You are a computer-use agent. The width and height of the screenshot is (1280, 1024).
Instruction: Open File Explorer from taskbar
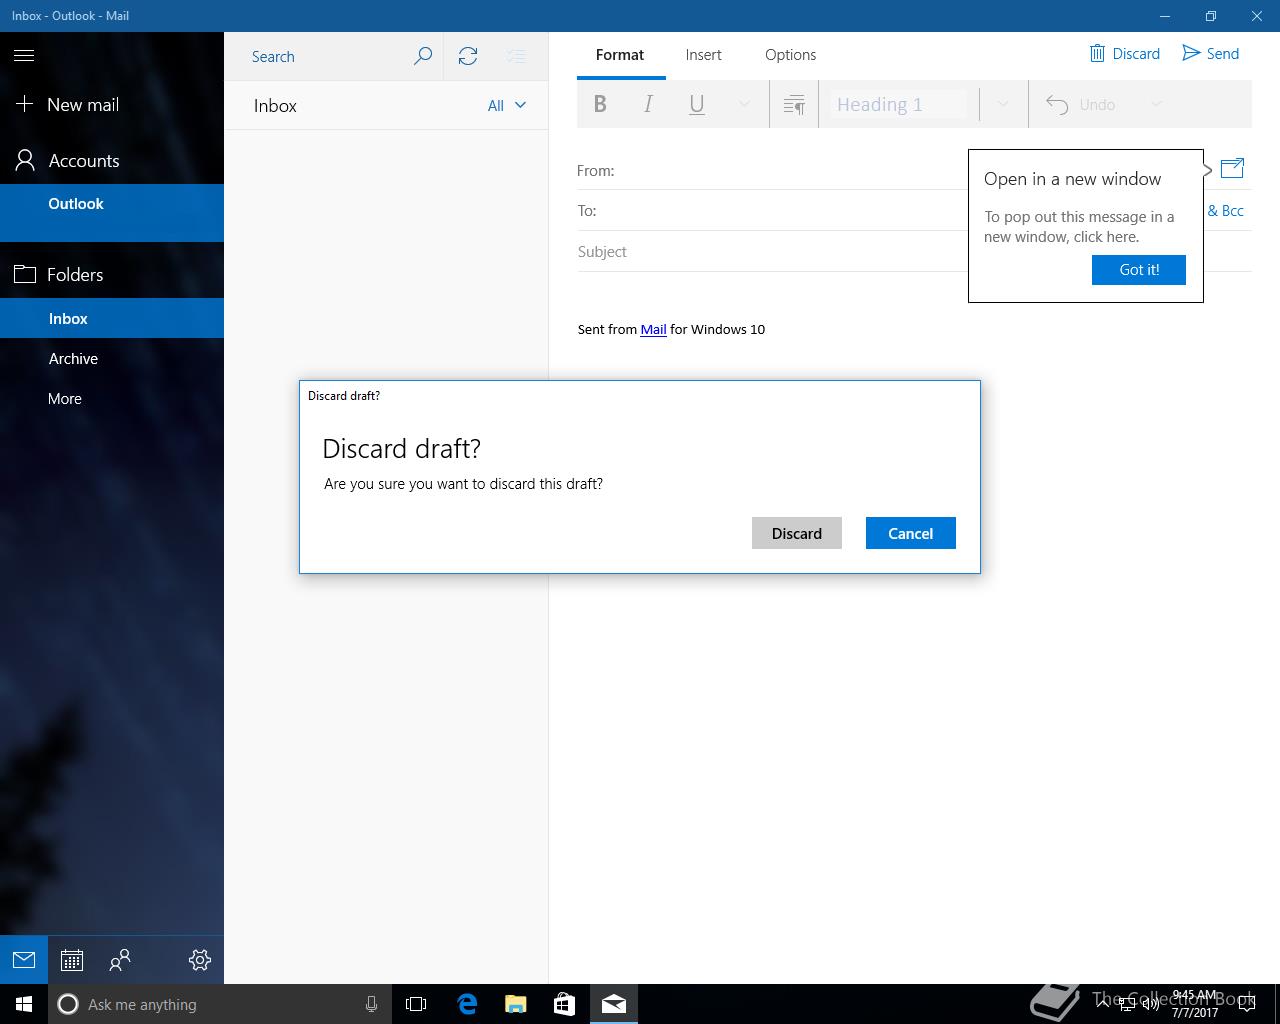(515, 1004)
